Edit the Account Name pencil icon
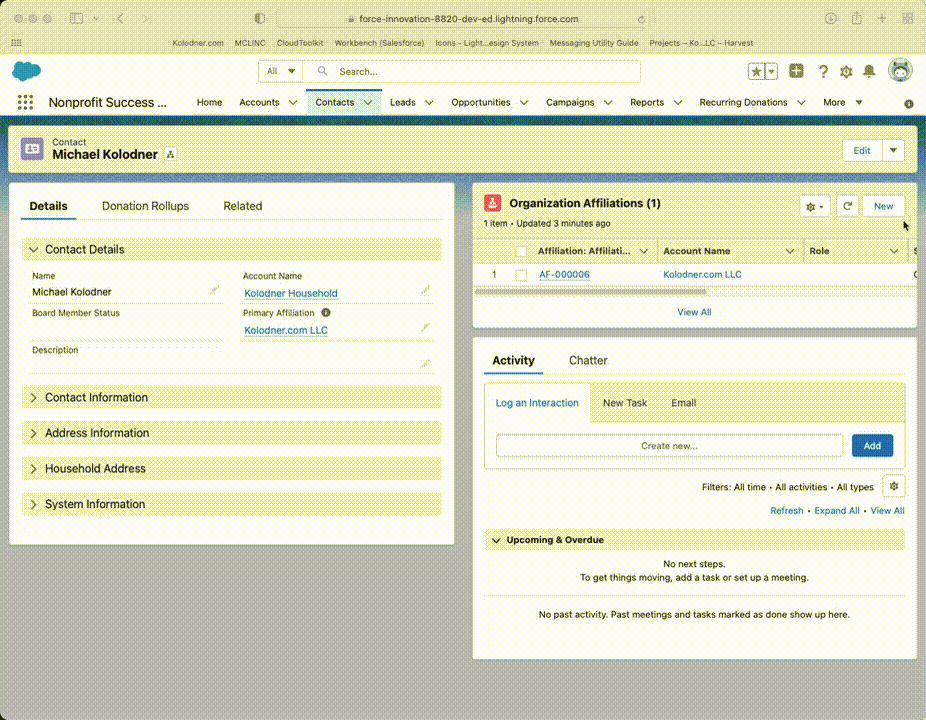This screenshot has height=720, width=926. pos(425,290)
